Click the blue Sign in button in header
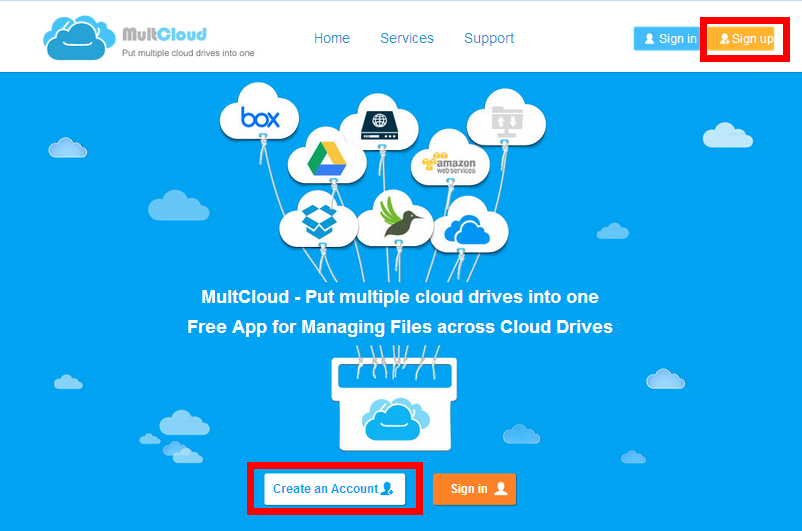This screenshot has height=531, width=802. pos(668,38)
